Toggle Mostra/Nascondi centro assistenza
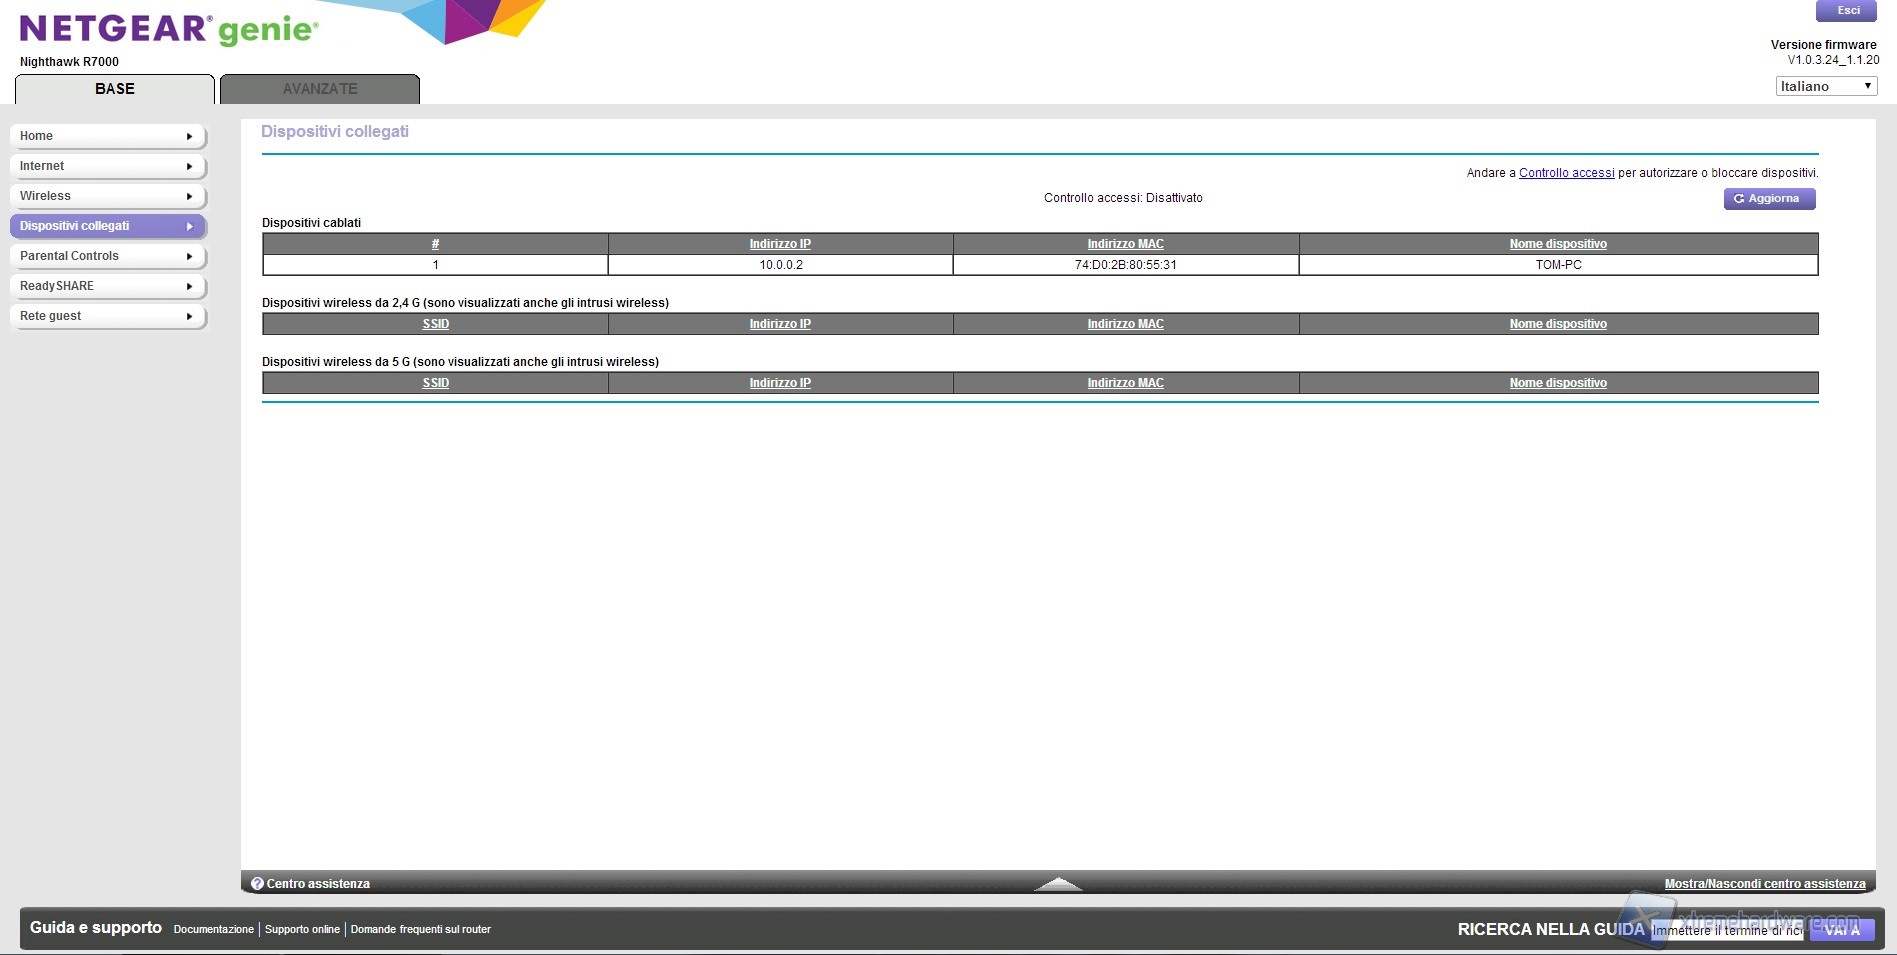The height and width of the screenshot is (955, 1897). (1764, 884)
